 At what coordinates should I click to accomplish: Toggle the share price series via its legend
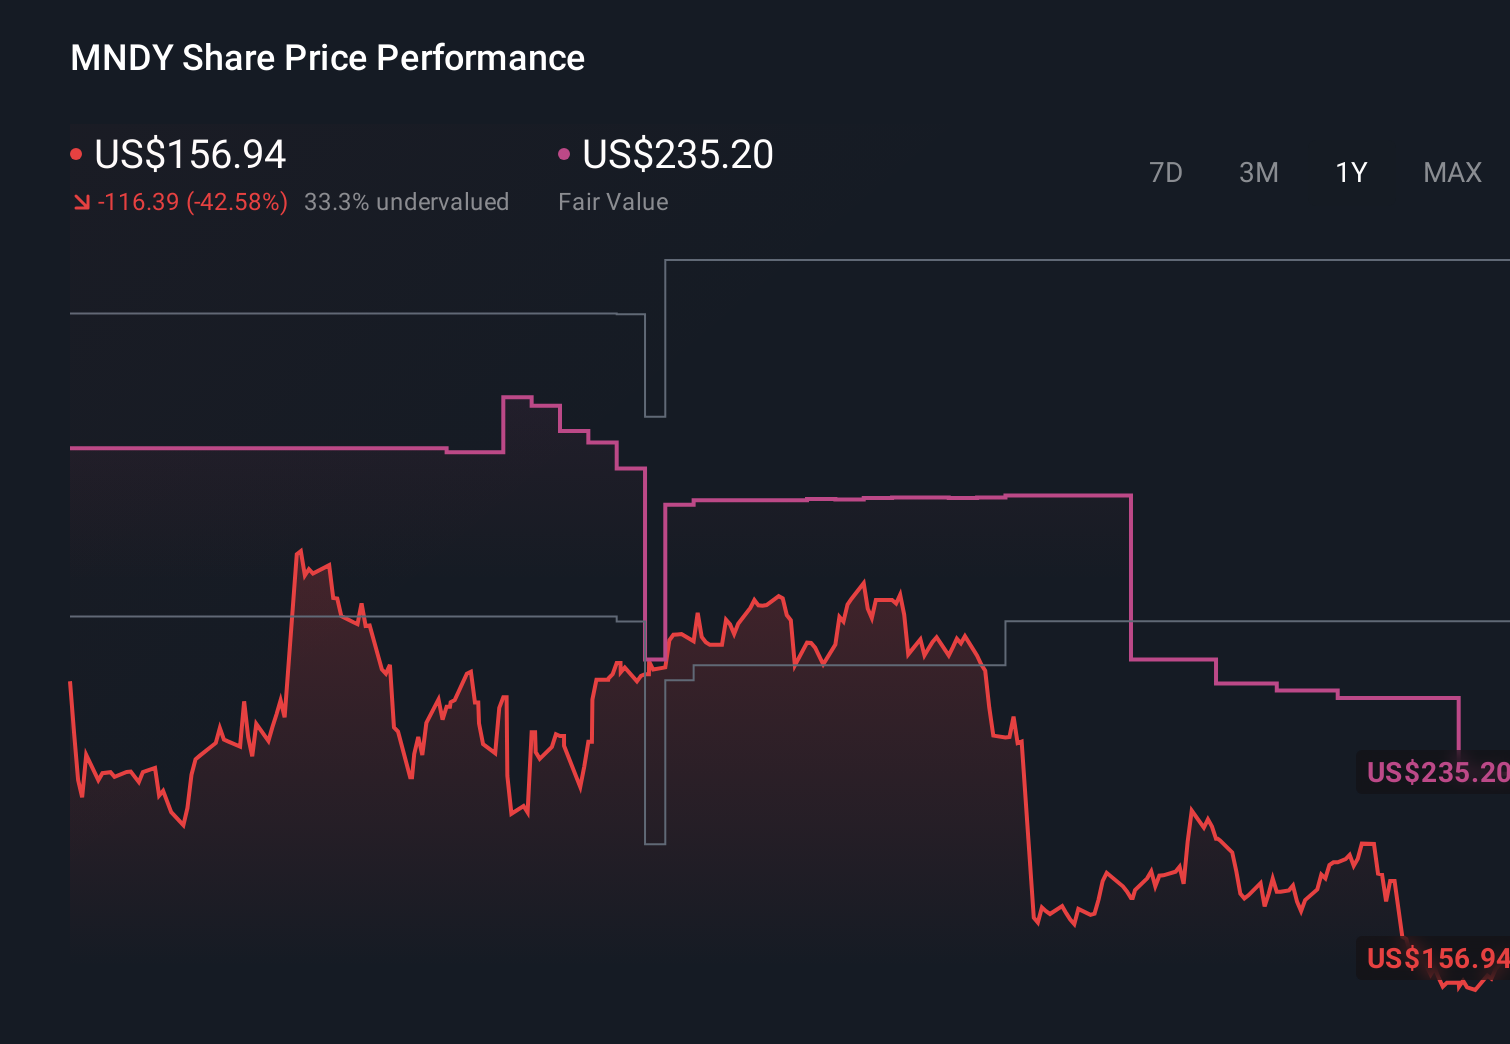coord(190,155)
